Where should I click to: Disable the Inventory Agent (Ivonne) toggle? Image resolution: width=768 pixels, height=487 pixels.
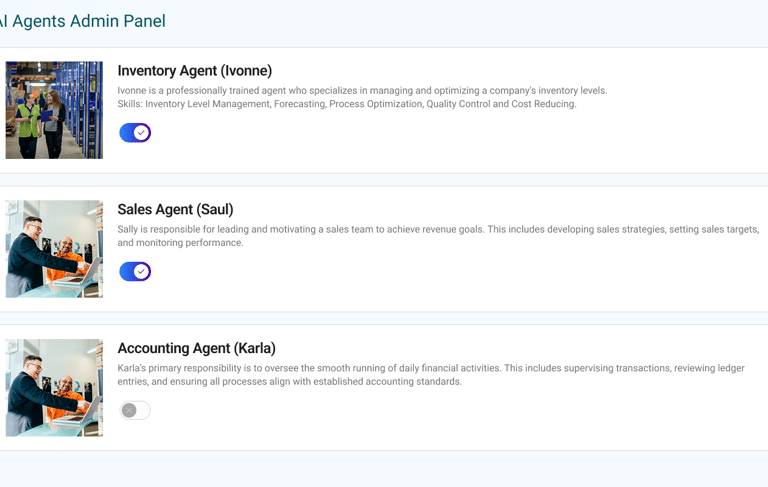click(x=135, y=133)
